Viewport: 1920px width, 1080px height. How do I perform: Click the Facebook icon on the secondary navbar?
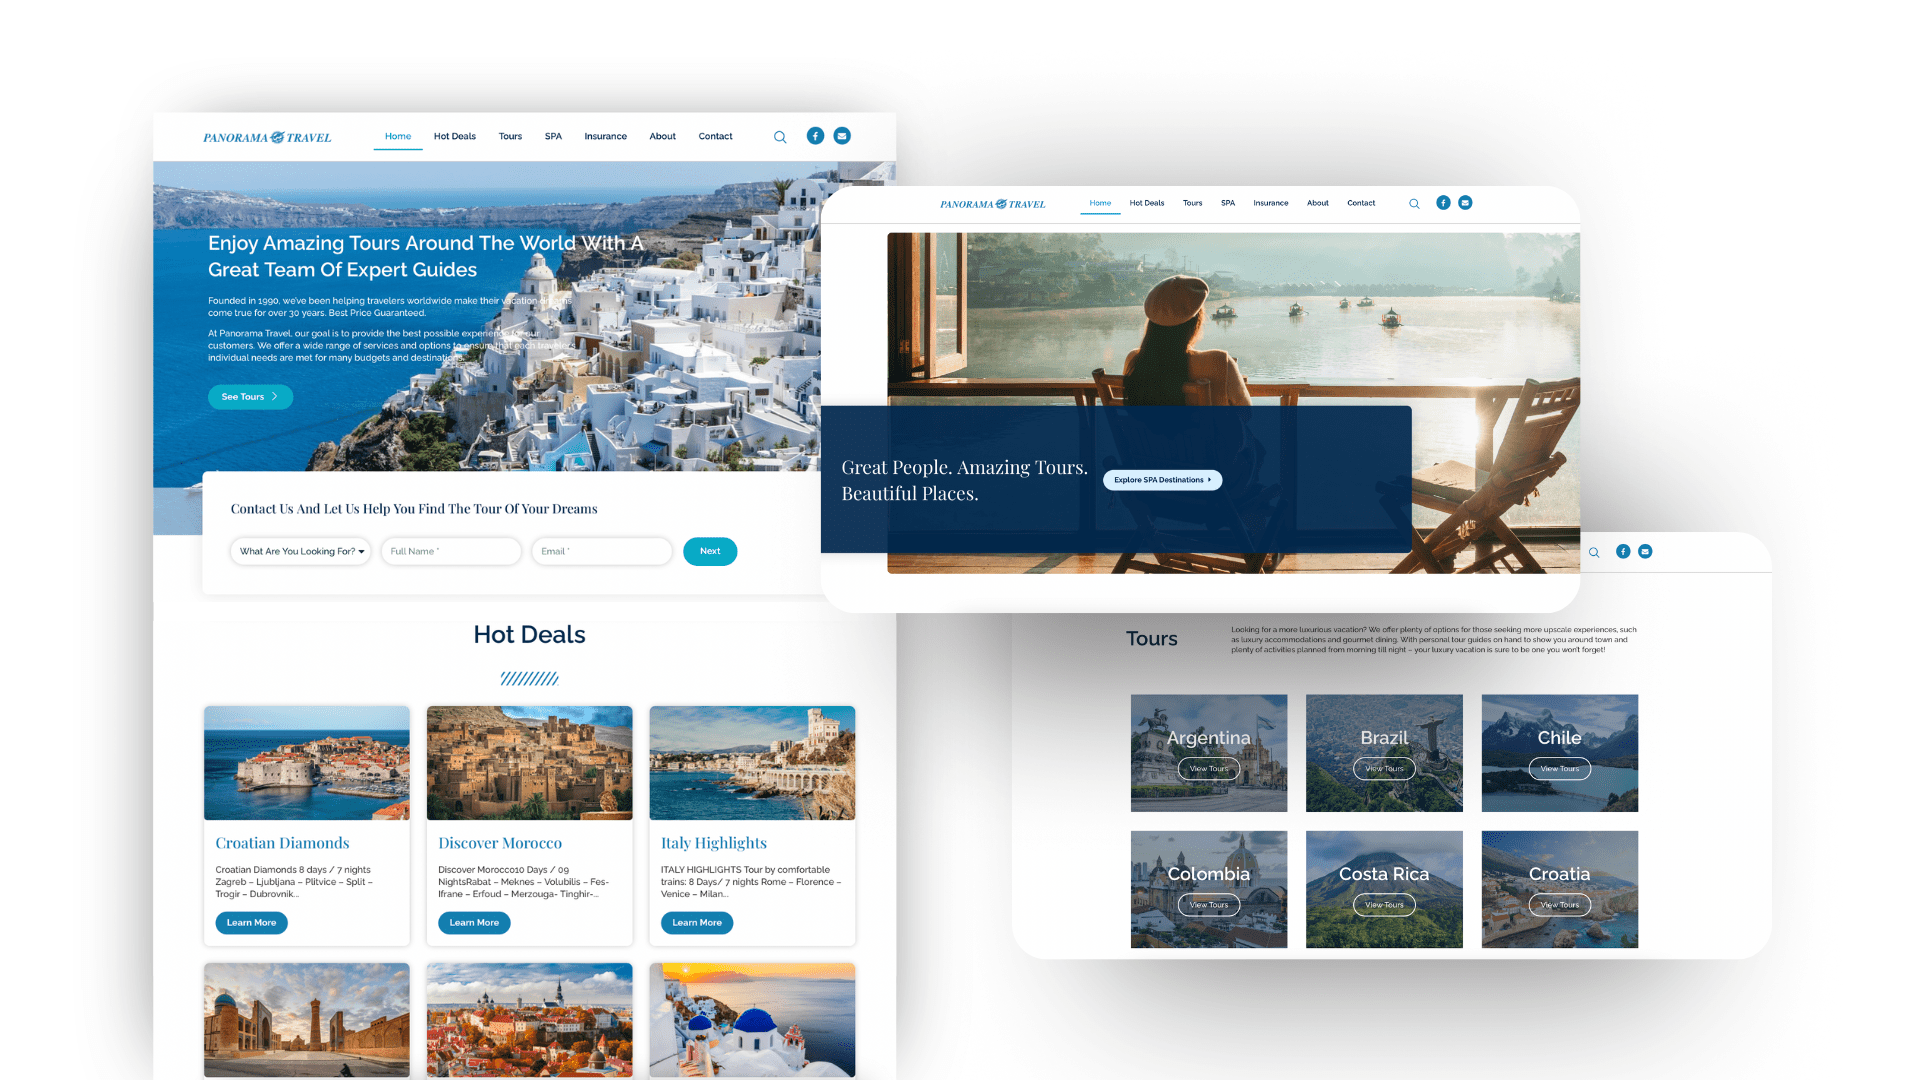tap(1443, 203)
